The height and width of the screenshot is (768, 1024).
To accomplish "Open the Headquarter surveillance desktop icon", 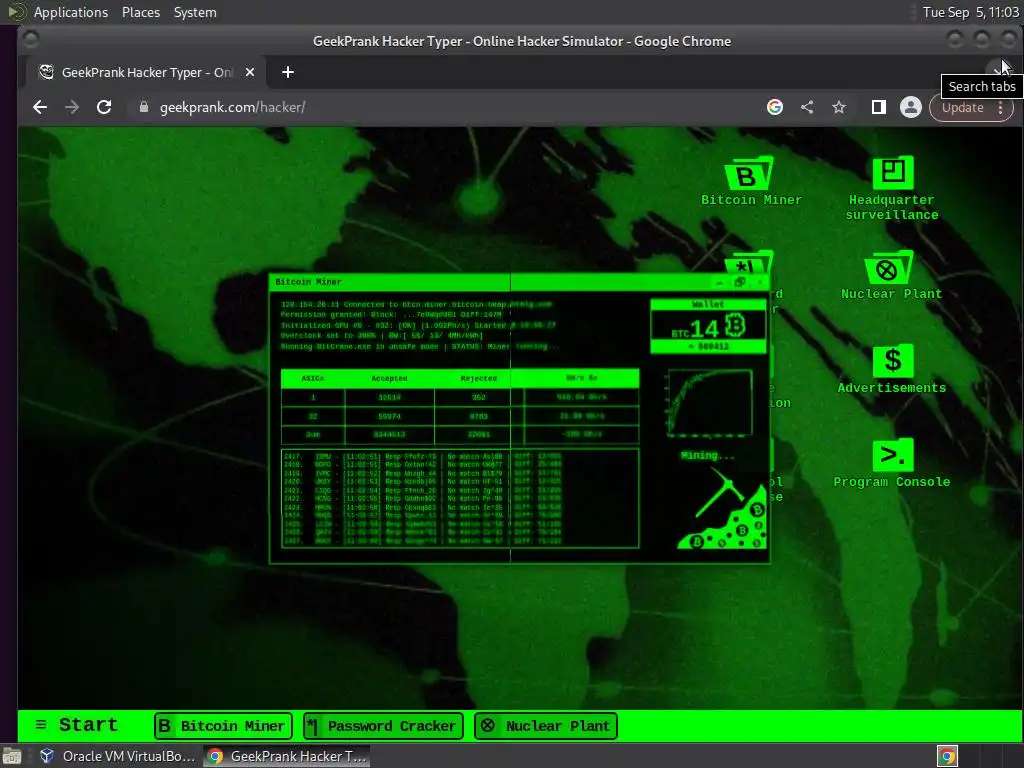I will tap(892, 189).
